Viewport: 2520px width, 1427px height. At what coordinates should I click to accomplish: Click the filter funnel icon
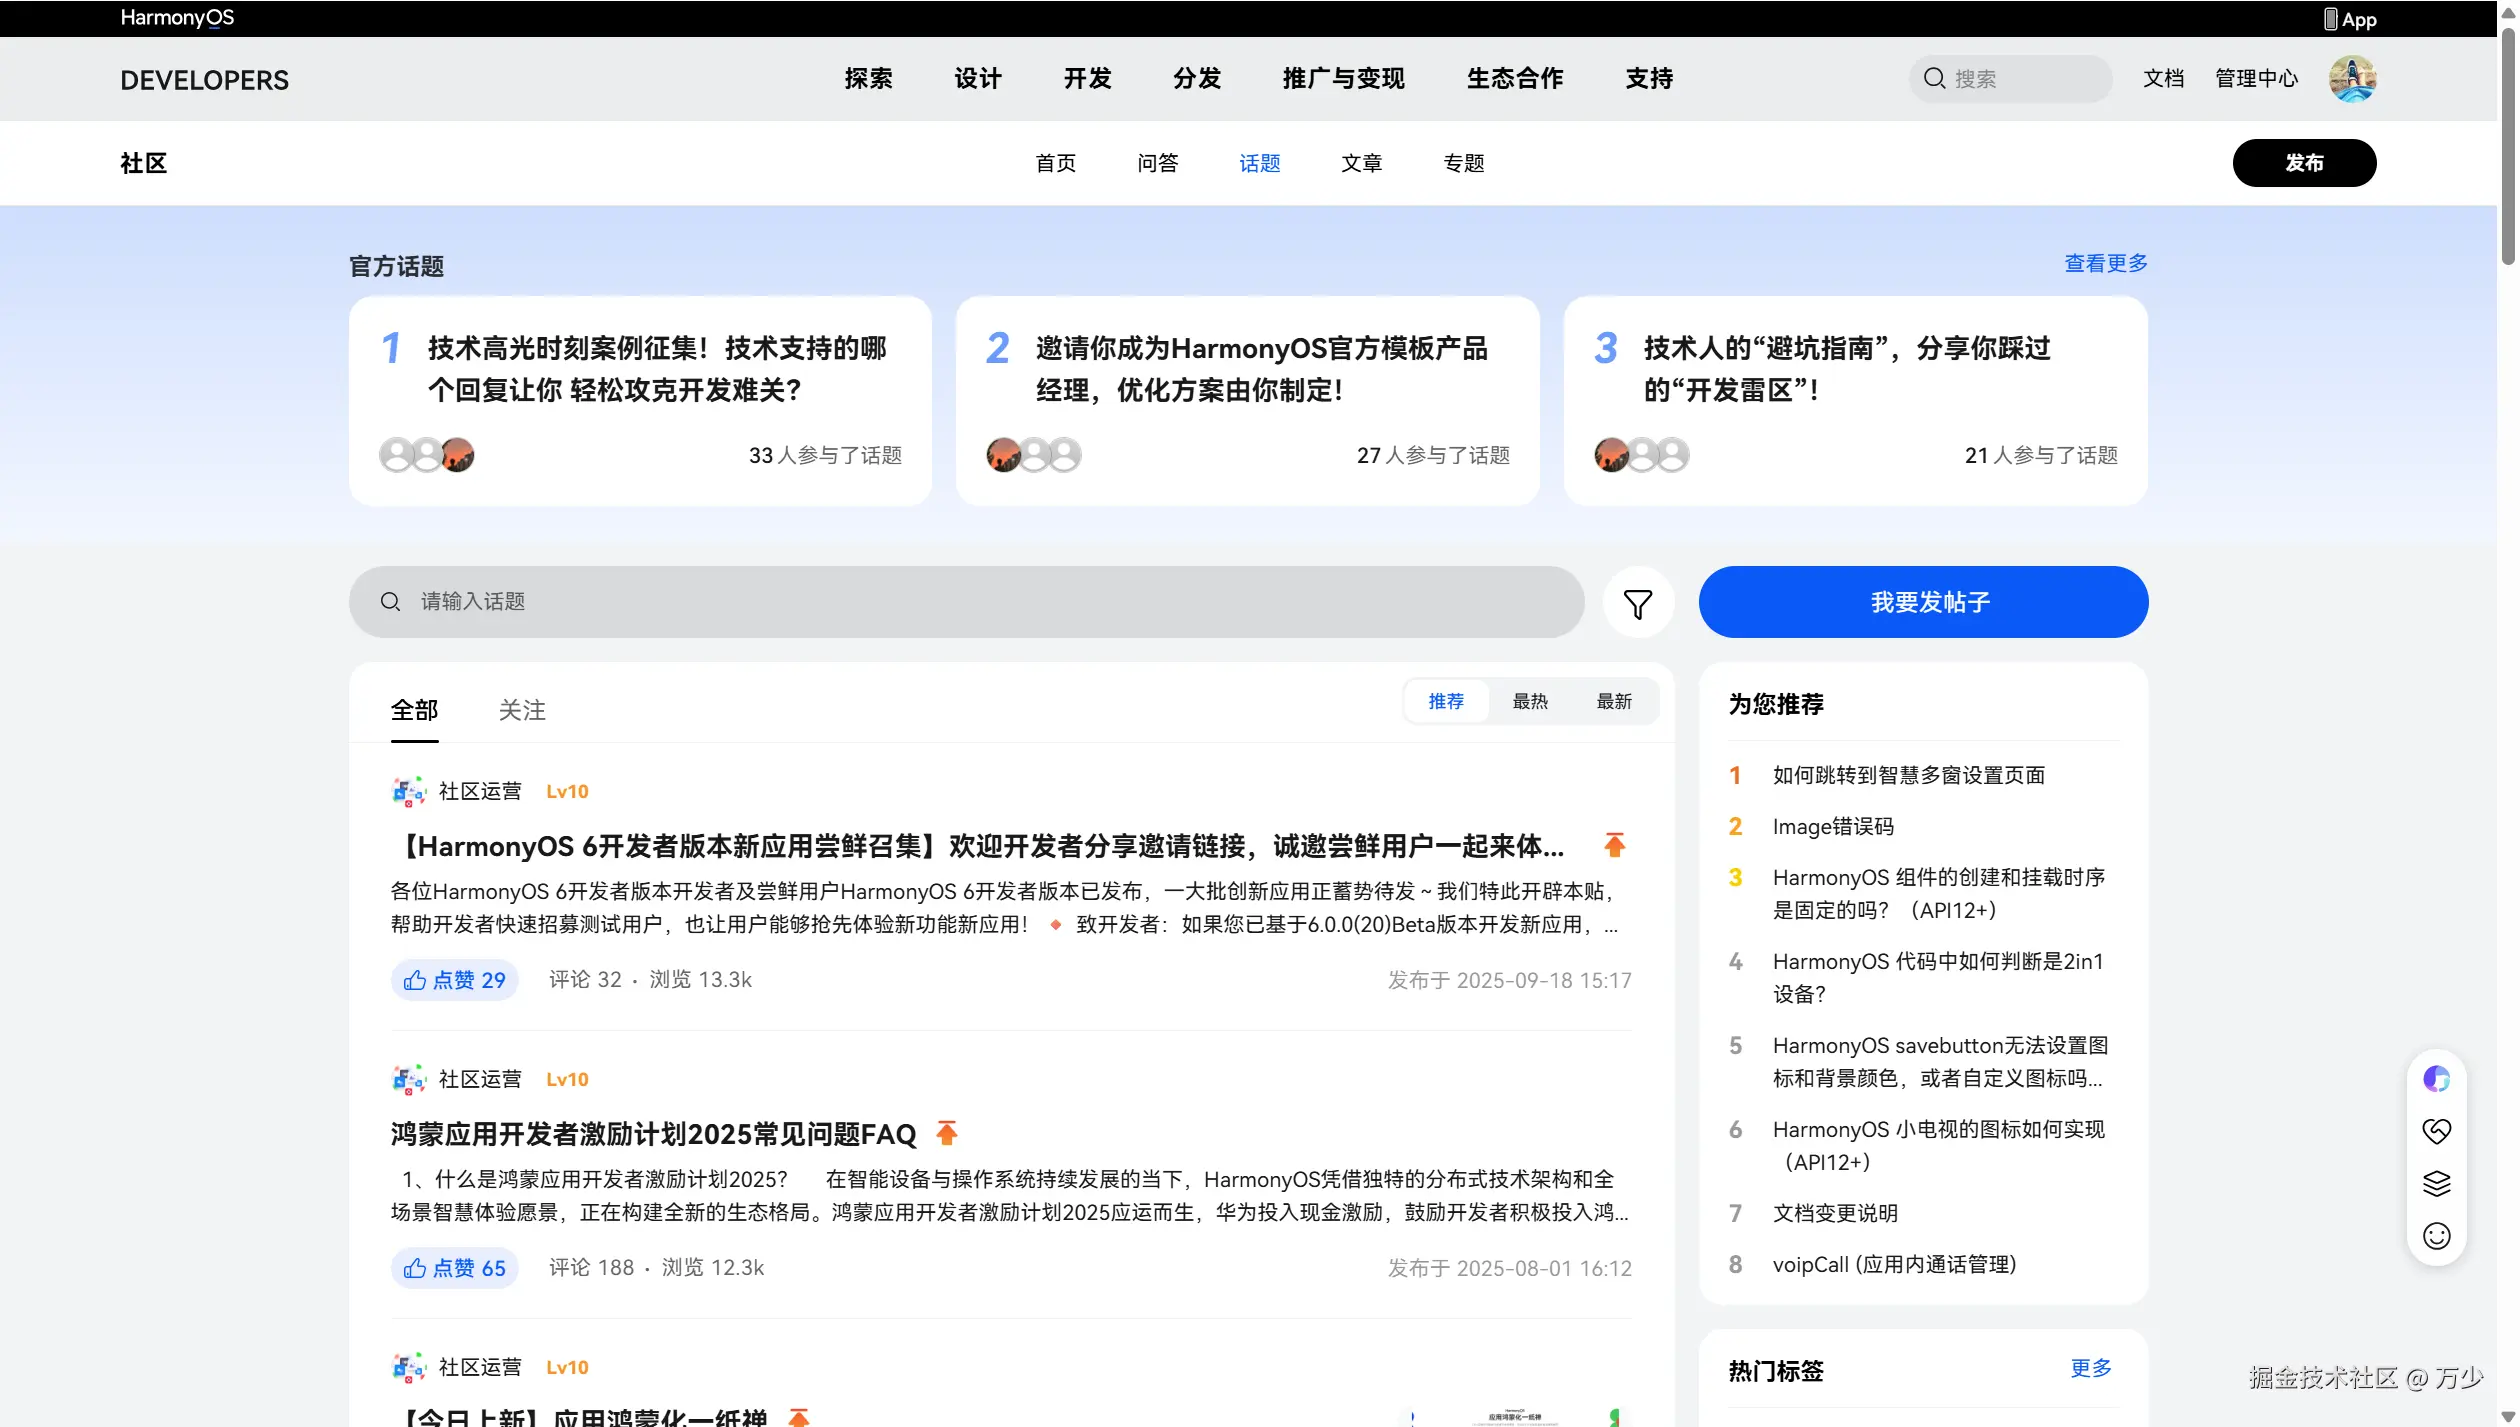pos(1637,603)
